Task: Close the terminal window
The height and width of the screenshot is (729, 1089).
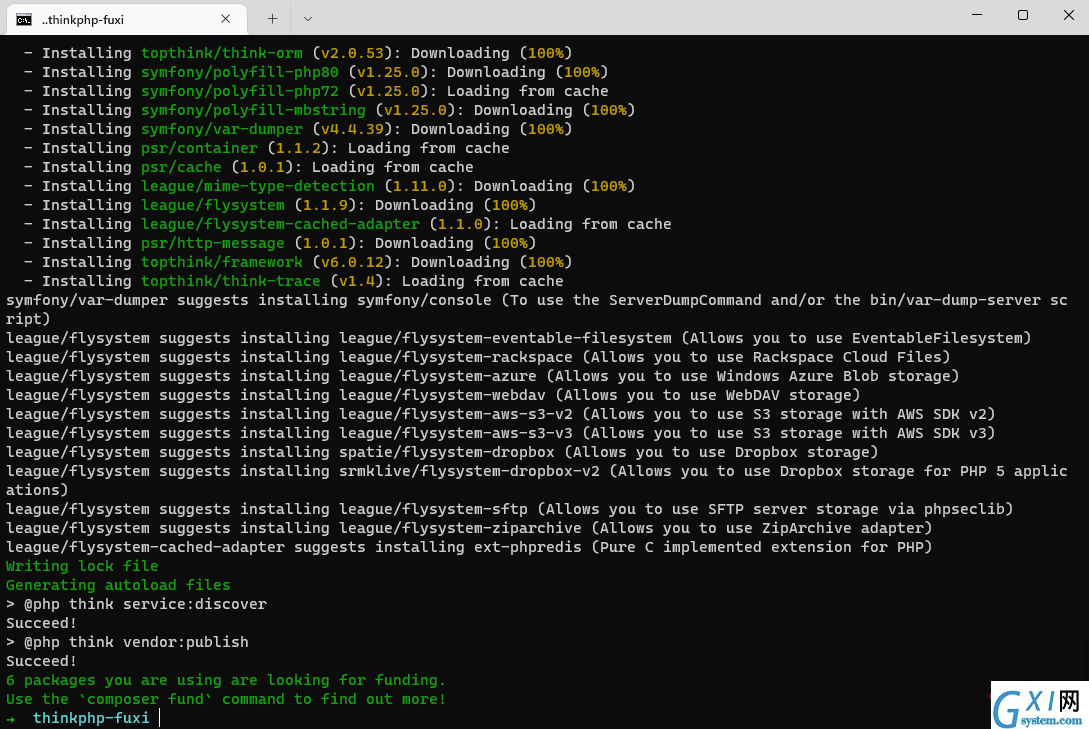Action: (1068, 15)
